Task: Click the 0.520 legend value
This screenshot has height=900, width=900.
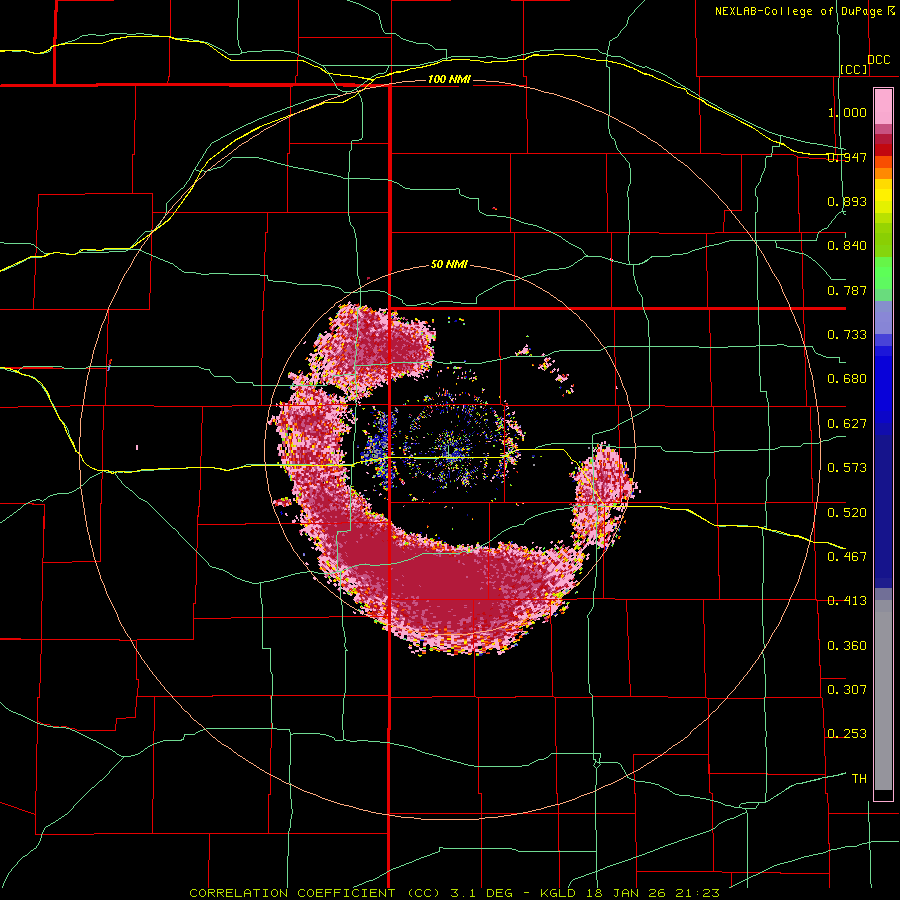Action: click(x=847, y=512)
